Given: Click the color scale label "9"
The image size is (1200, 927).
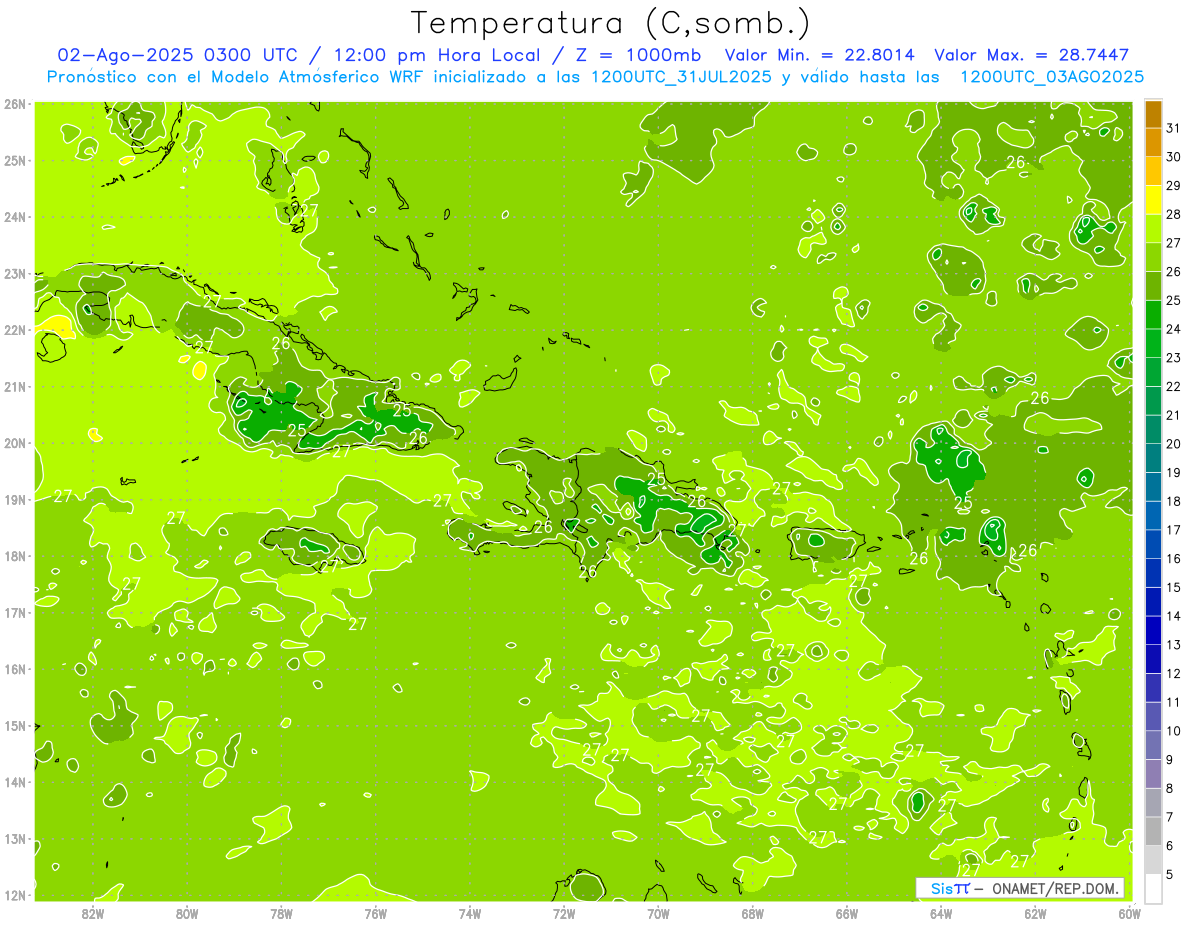Looking at the screenshot, I should point(1170,760).
